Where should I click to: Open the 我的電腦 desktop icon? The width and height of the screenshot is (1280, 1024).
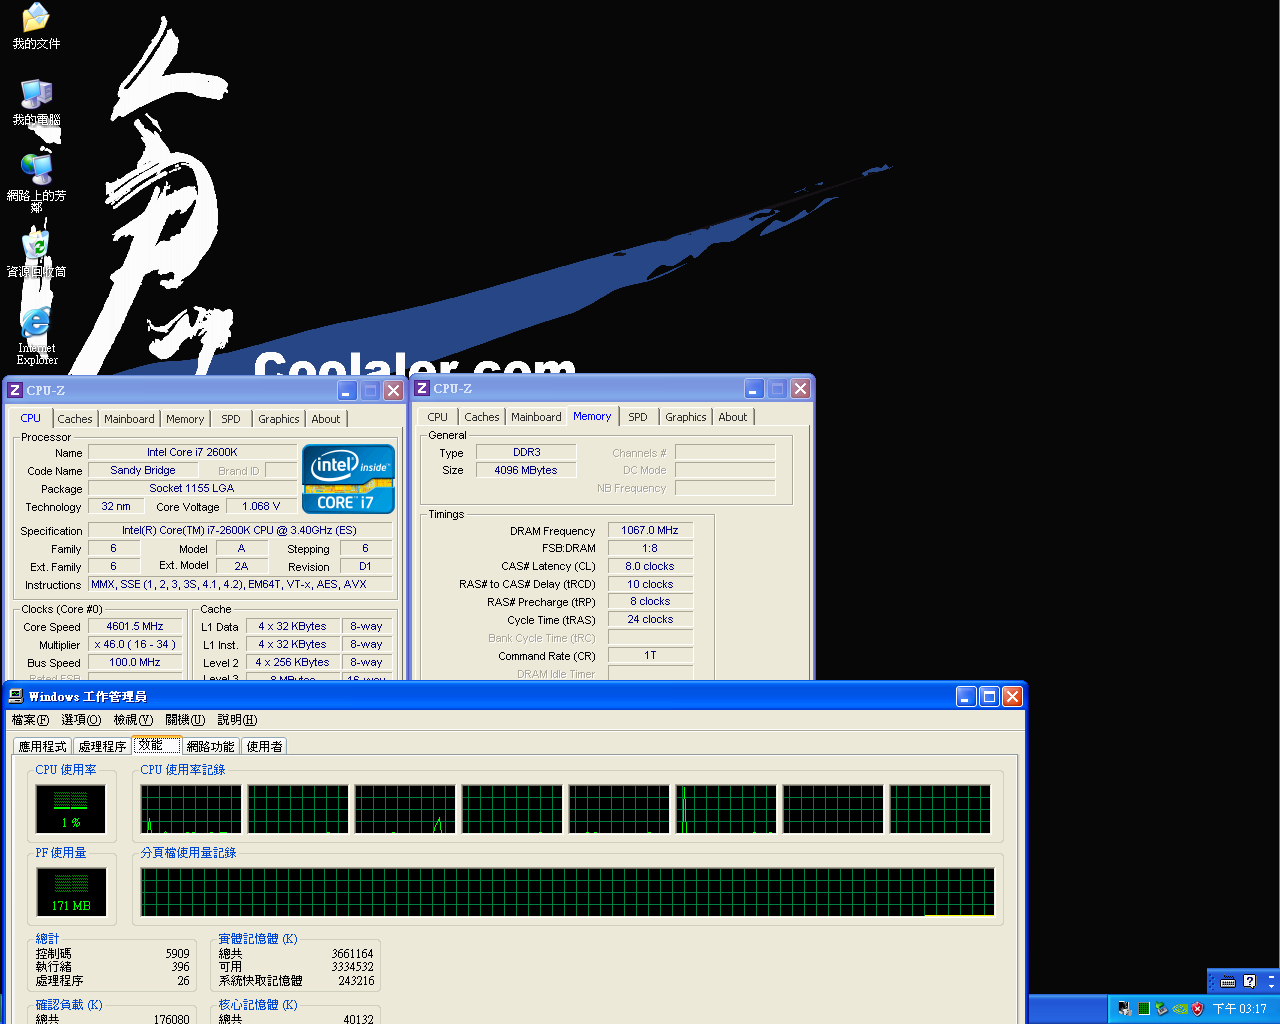click(x=36, y=102)
